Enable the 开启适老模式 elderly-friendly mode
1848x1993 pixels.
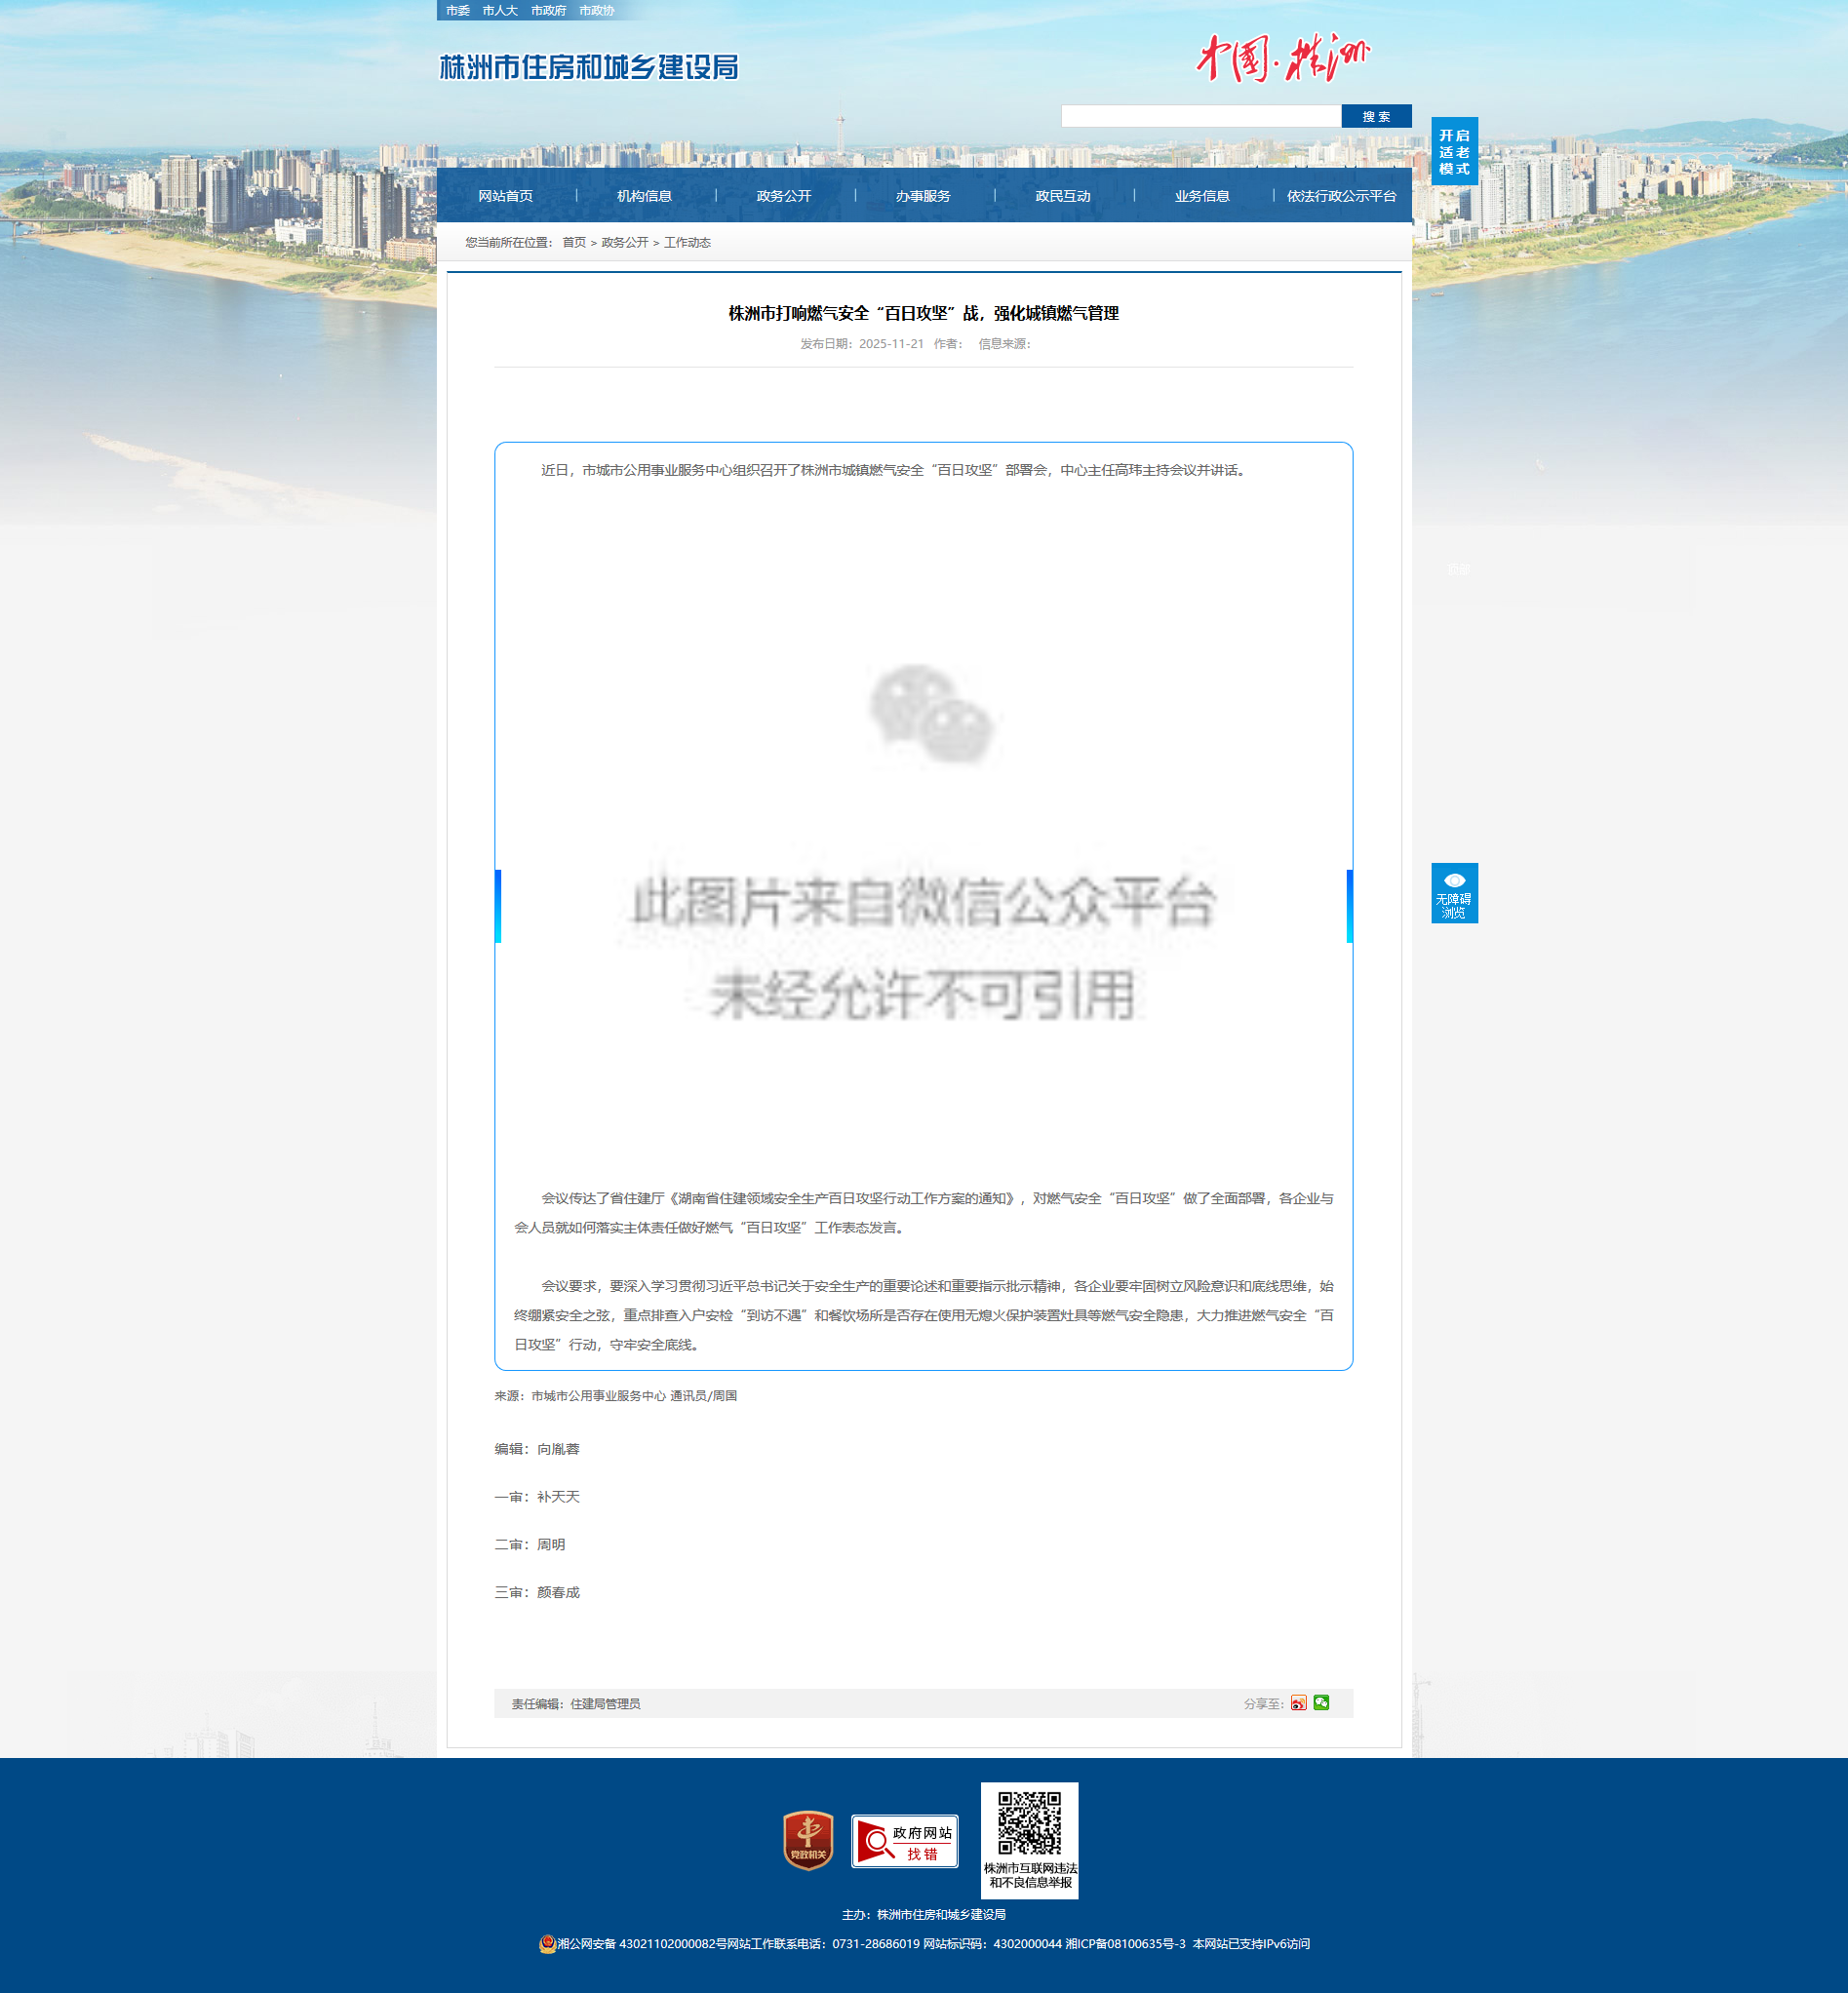[1454, 151]
